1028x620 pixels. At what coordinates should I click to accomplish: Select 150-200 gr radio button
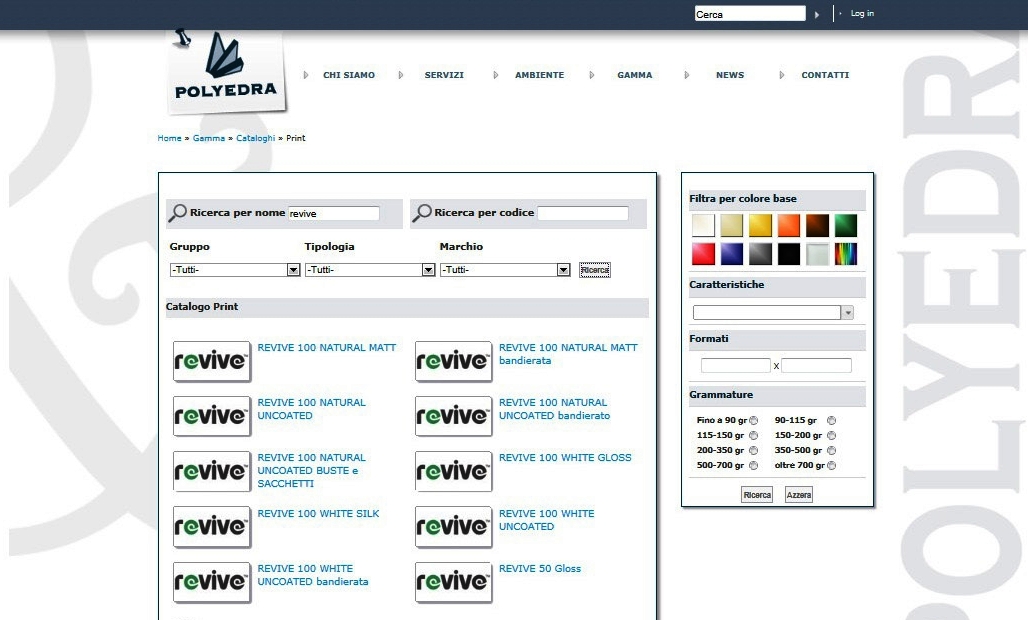pyautogui.click(x=831, y=436)
